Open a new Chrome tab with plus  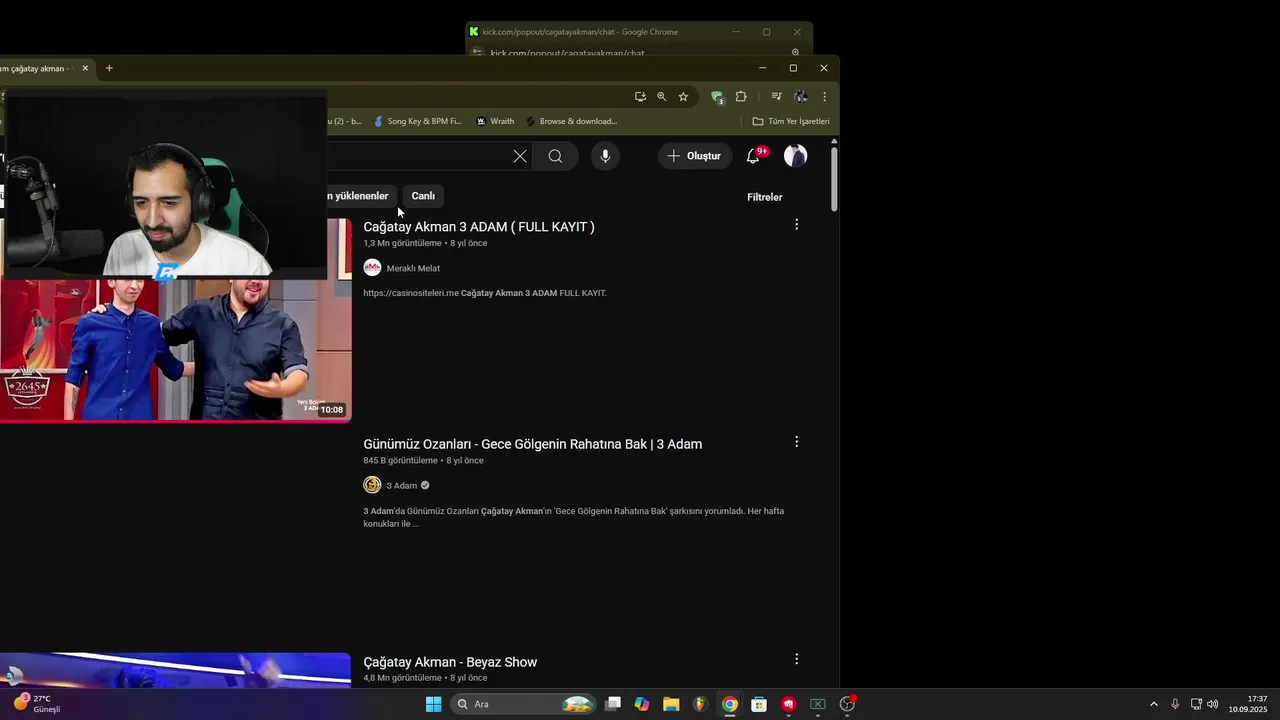(109, 68)
